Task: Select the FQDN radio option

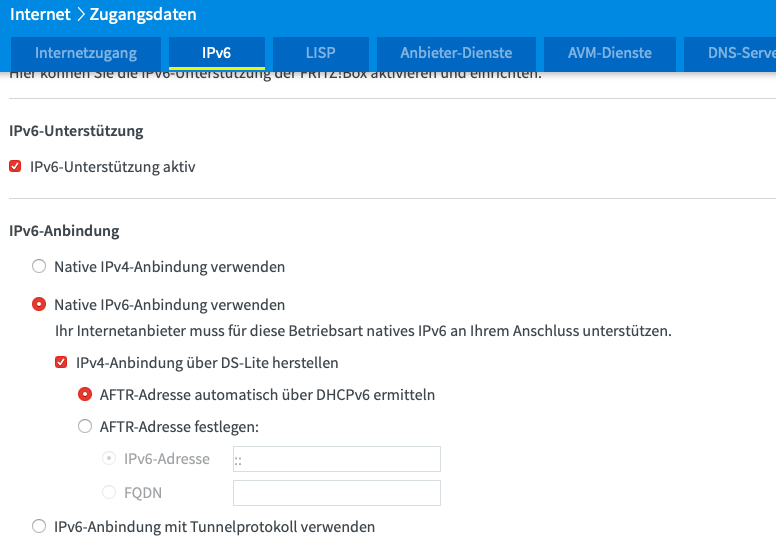Action: click(109, 492)
